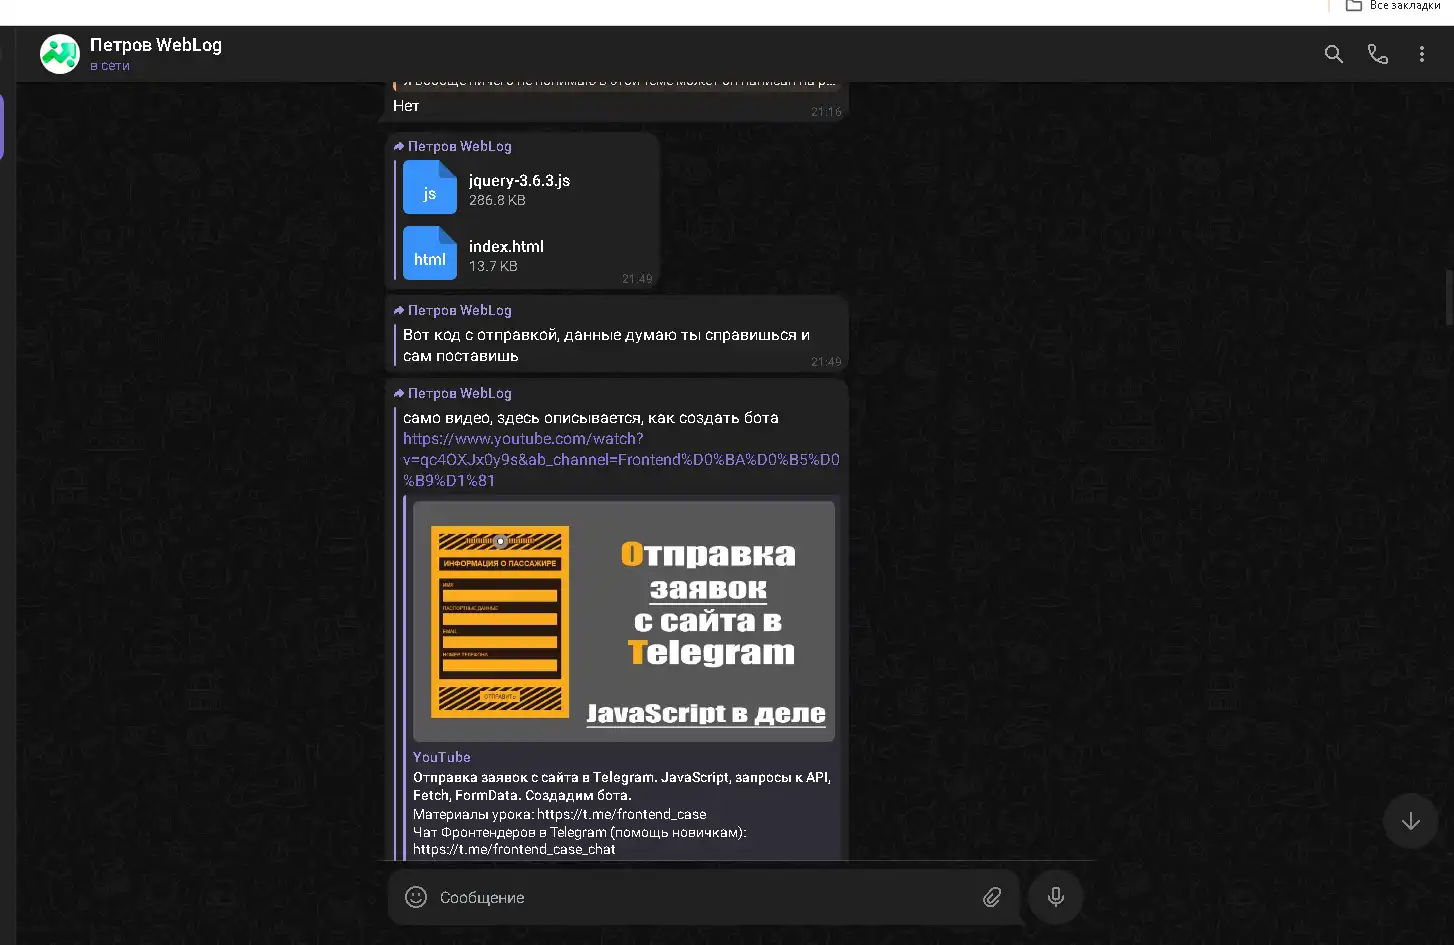Image resolution: width=1454 pixels, height=945 pixels.
Task: Click the Петров WebLog forwarded name above the files
Action: pos(460,146)
